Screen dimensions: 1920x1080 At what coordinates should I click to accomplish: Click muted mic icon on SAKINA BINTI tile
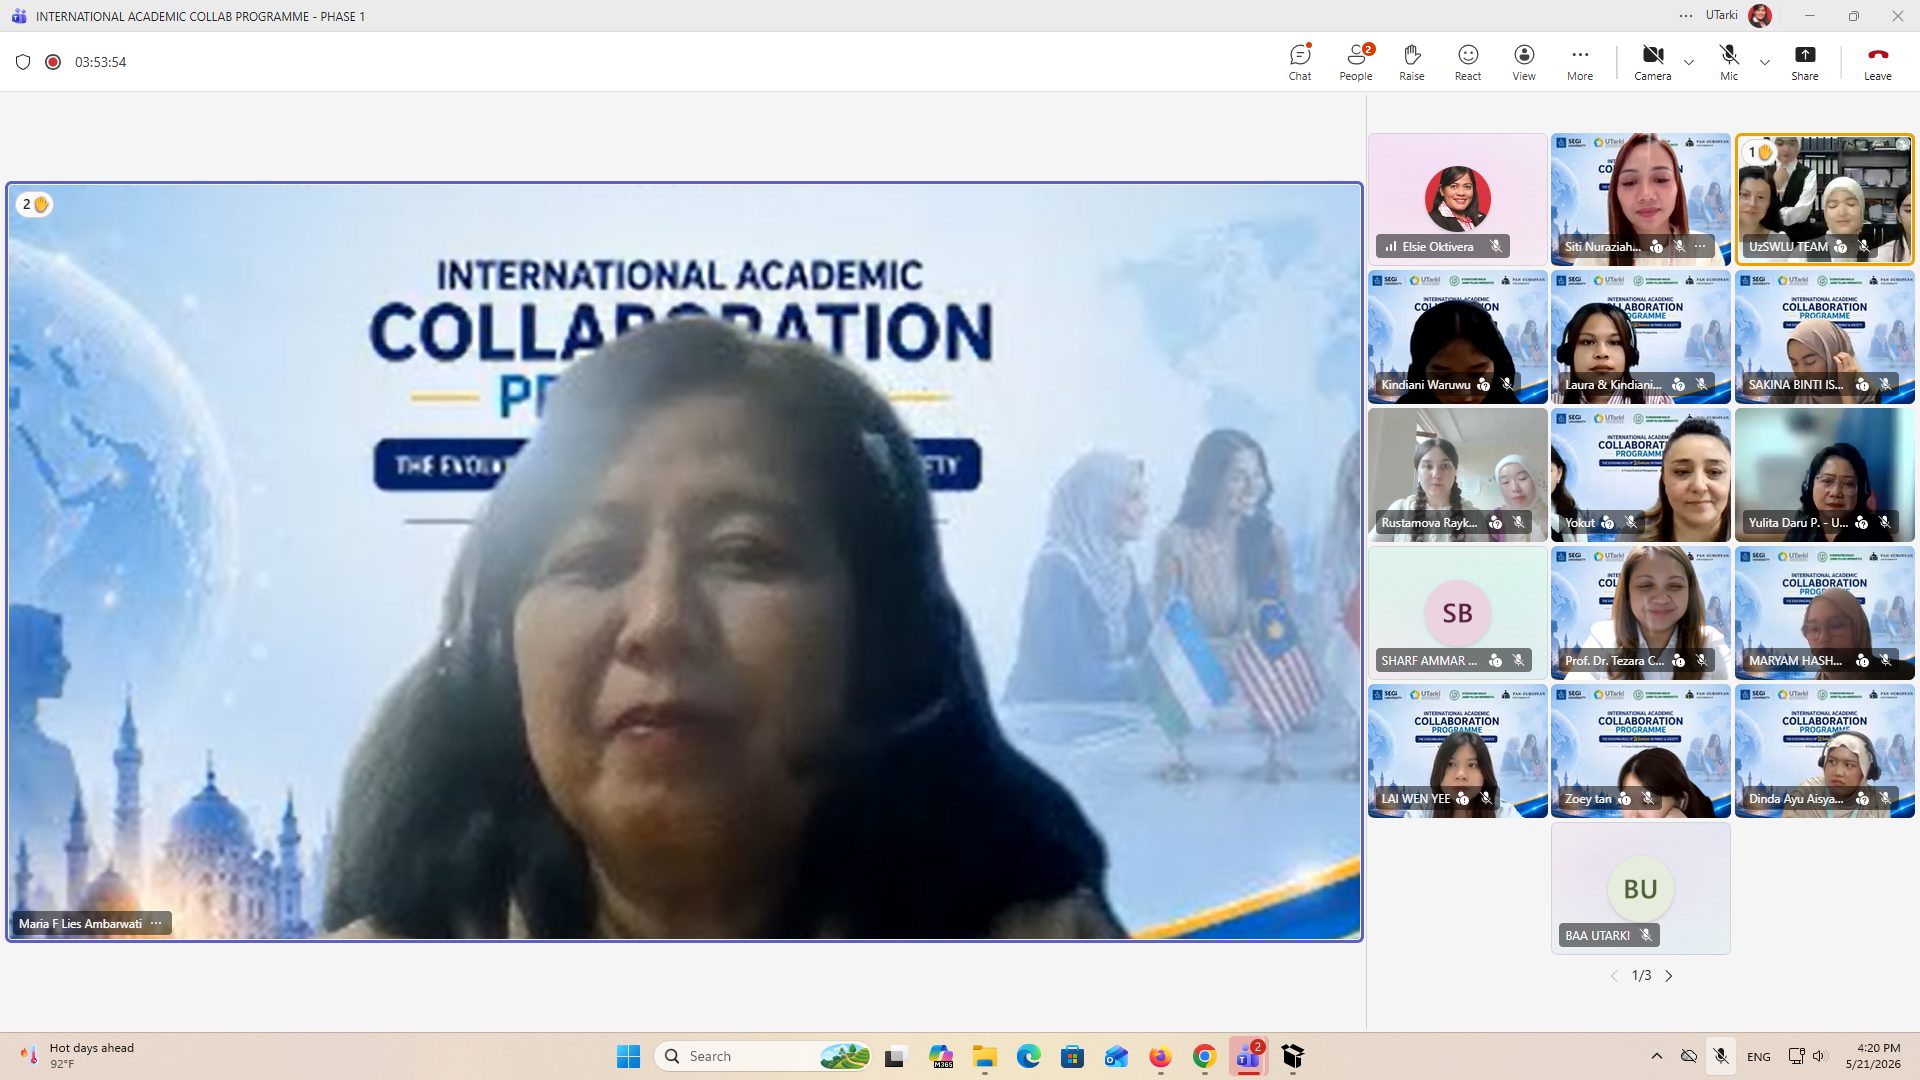click(x=1885, y=384)
